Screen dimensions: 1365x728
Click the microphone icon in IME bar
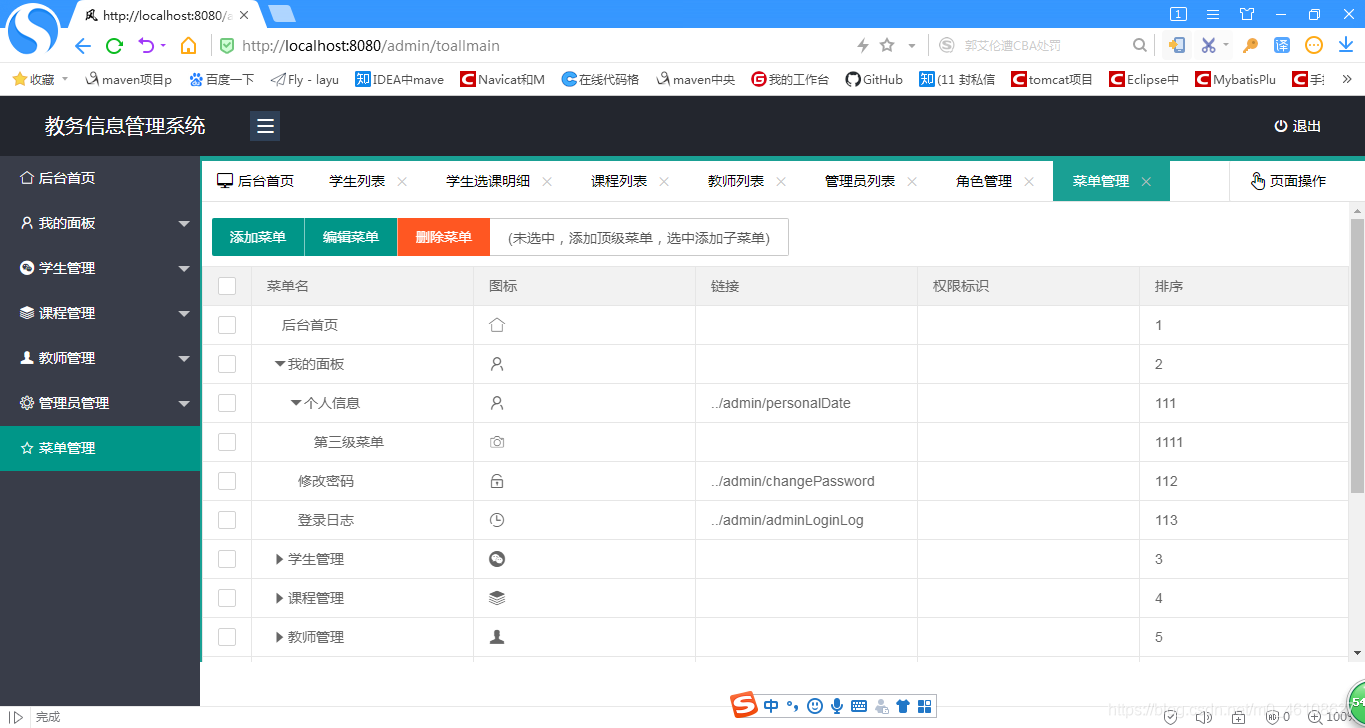coord(837,706)
